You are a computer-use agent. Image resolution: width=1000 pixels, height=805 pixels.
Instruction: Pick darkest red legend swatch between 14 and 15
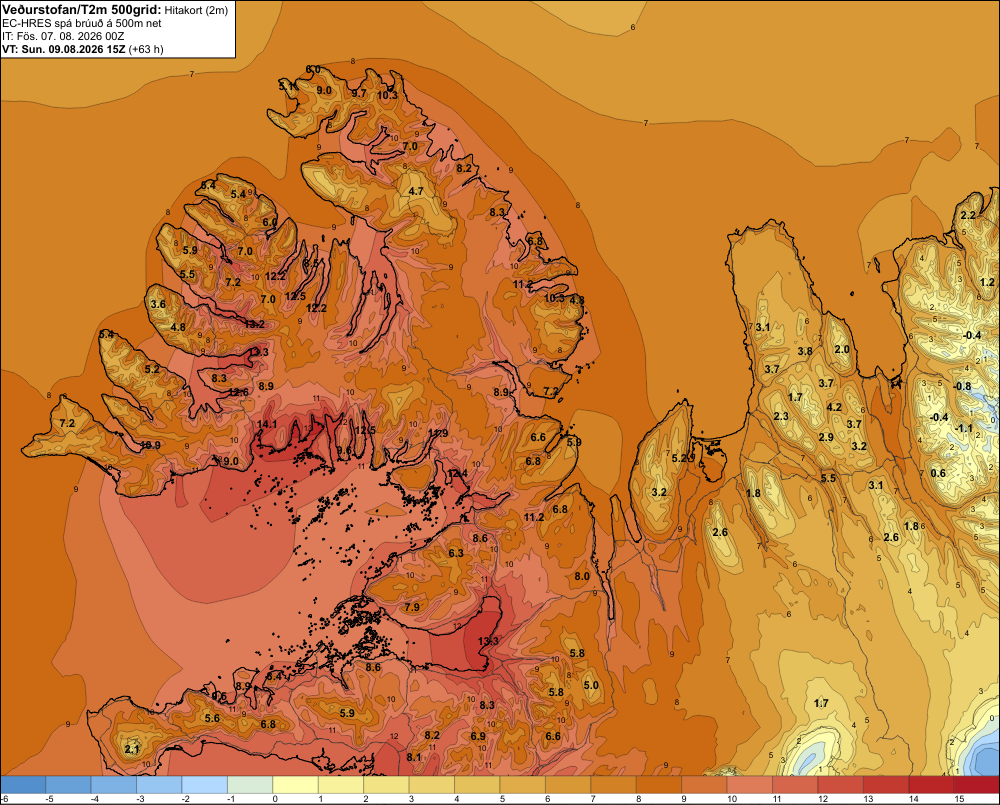(x=931, y=785)
